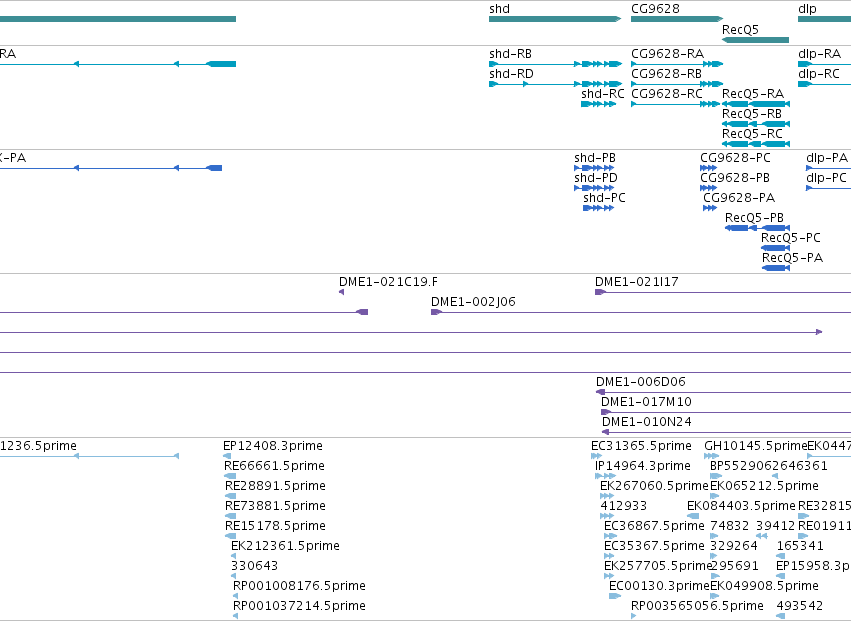
Task: Select the RecQ5-PA protein label
Action: pyautogui.click(x=792, y=258)
